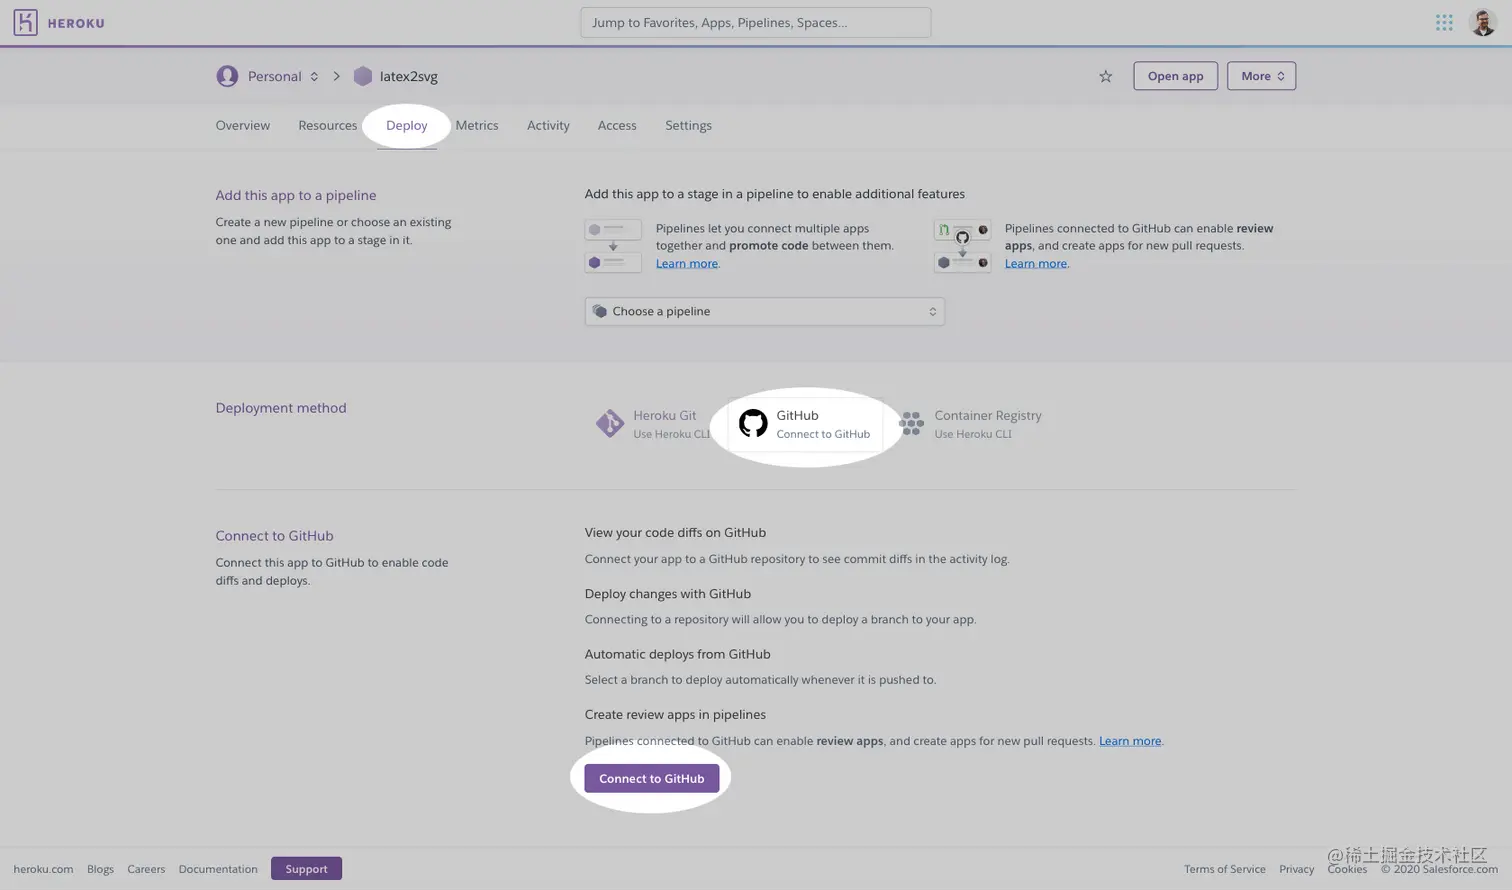This screenshot has width=1512, height=890.
Task: Click the pipeline promote illustration
Action: click(613, 246)
